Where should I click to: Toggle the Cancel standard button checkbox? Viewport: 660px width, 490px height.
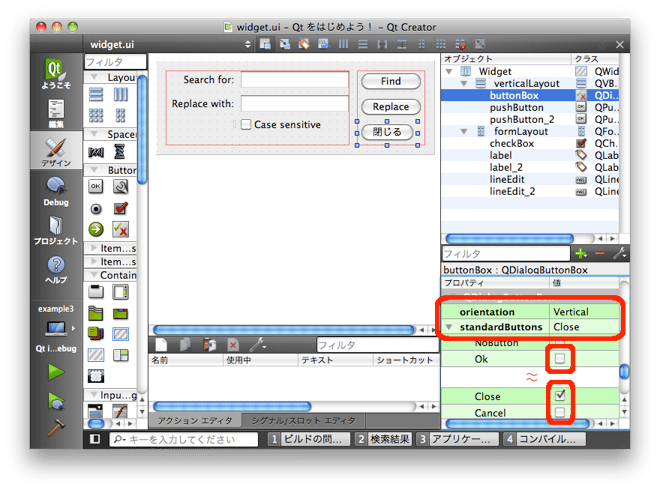[561, 412]
